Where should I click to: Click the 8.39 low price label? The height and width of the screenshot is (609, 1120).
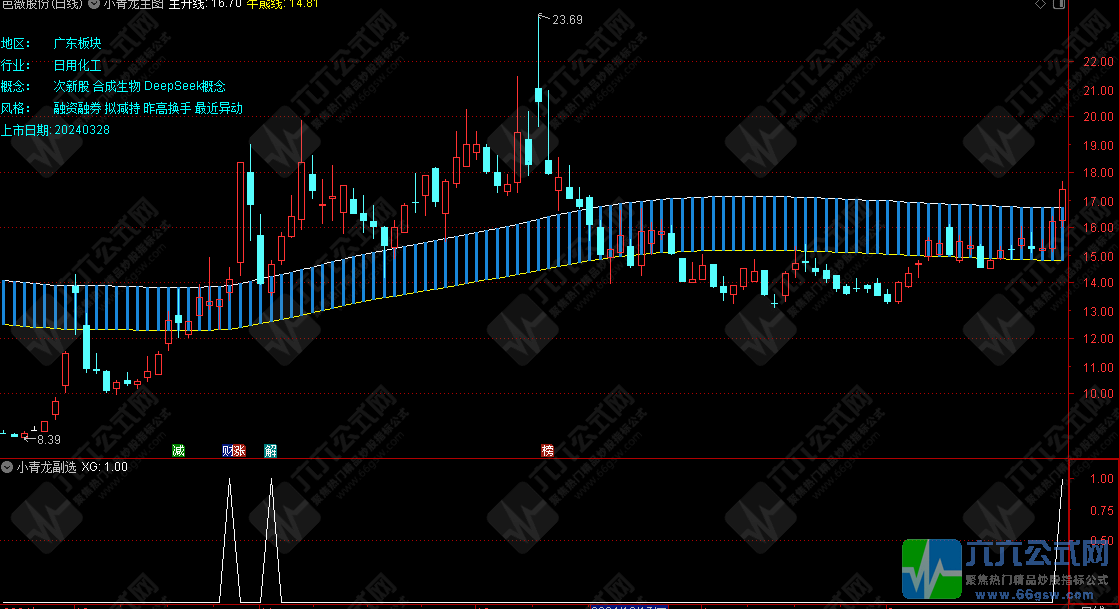48,439
